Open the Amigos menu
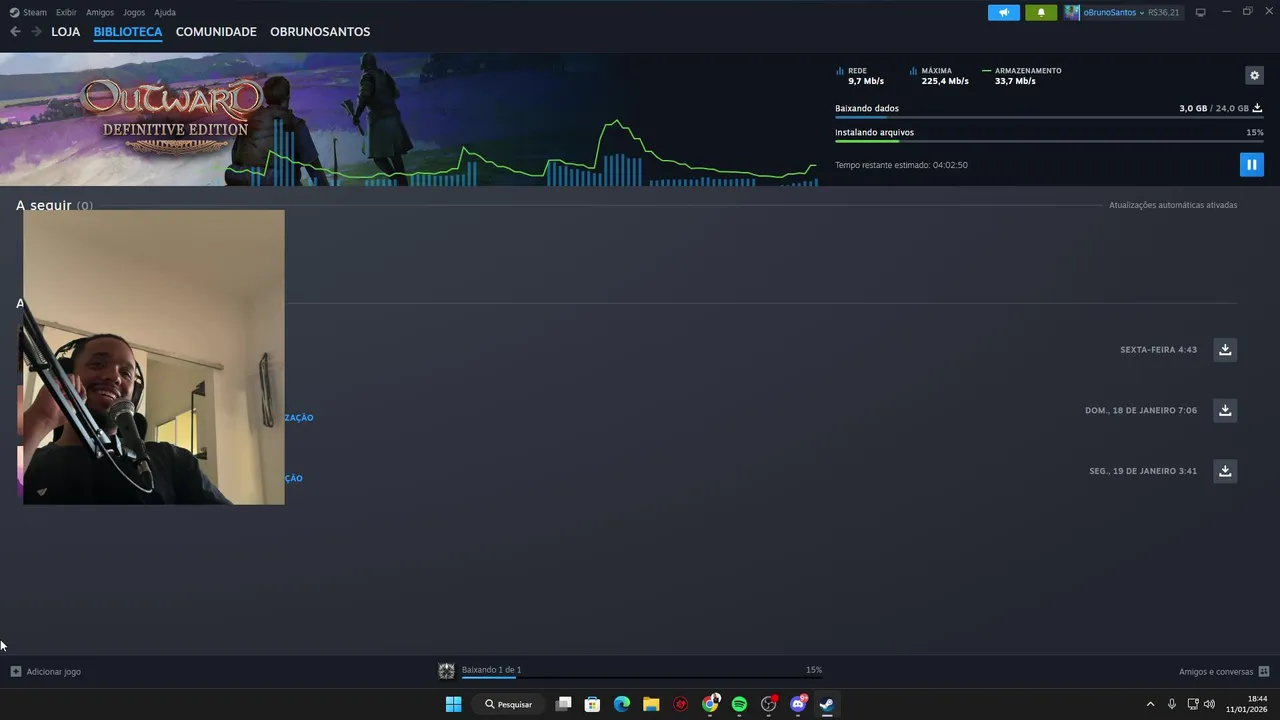Image resolution: width=1280 pixels, height=720 pixels. click(99, 12)
